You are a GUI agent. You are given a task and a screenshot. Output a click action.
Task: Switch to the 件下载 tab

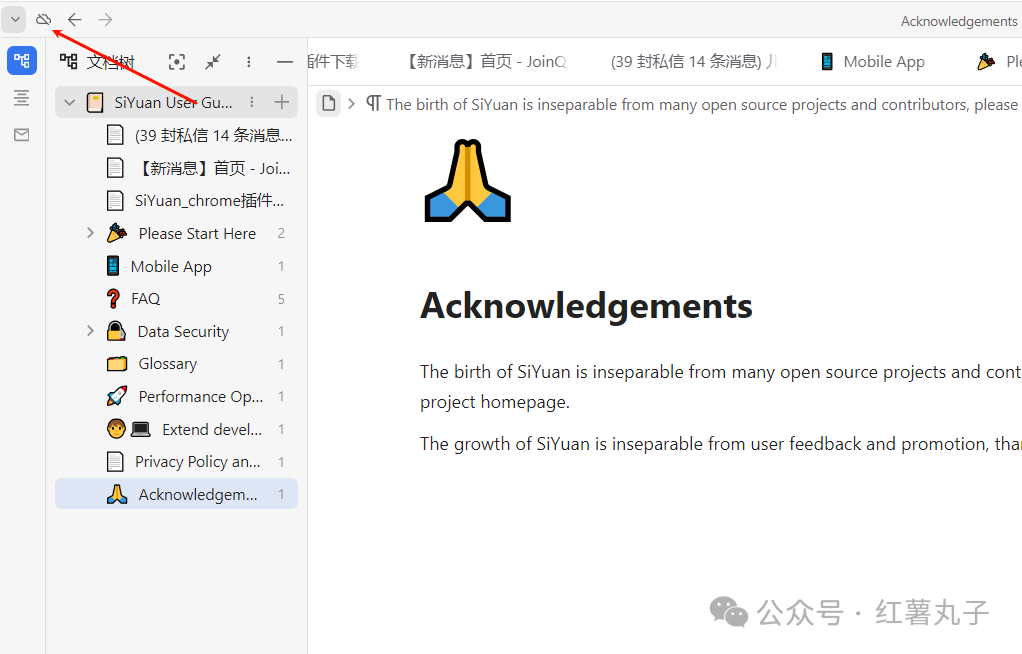(334, 61)
